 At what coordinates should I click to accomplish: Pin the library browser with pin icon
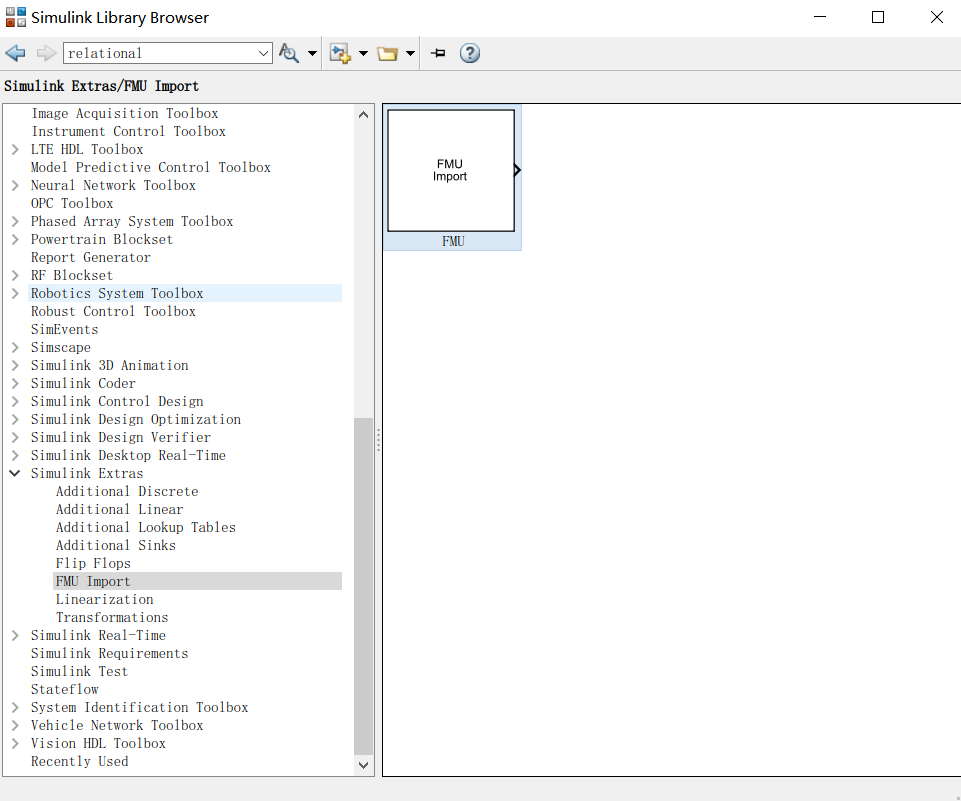point(438,53)
